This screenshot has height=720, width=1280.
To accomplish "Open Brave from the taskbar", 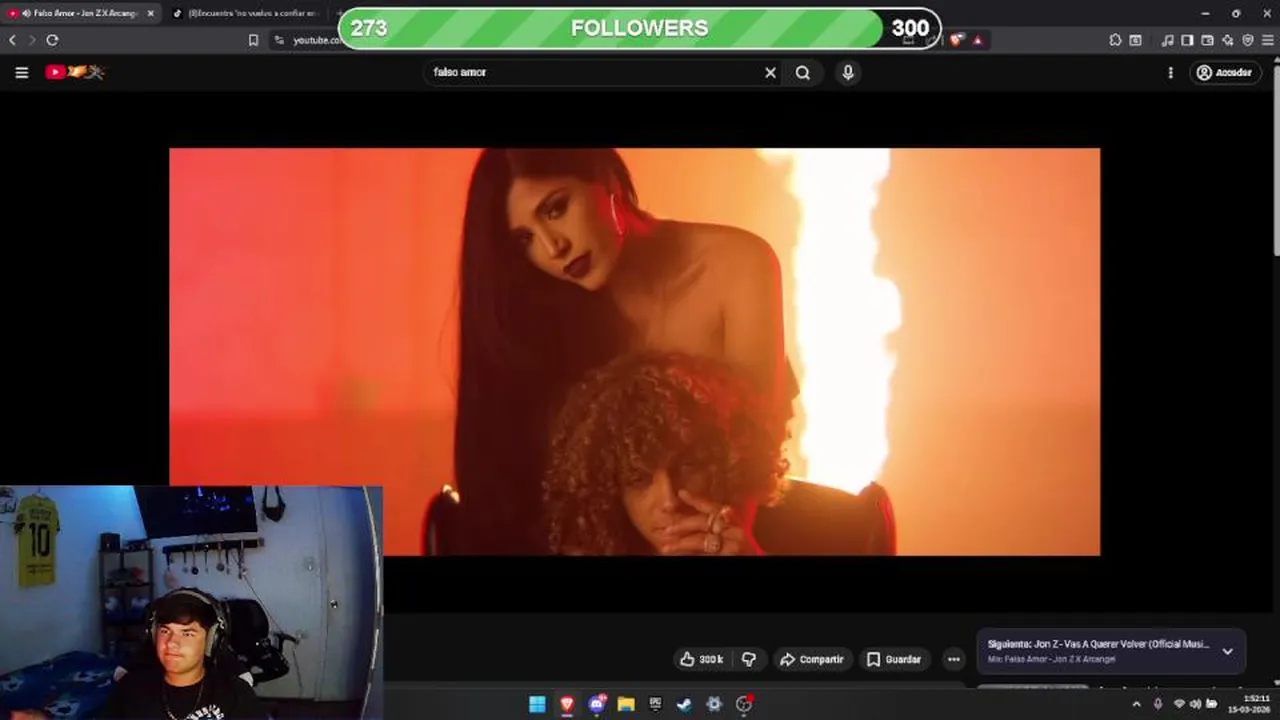I will click(x=567, y=704).
